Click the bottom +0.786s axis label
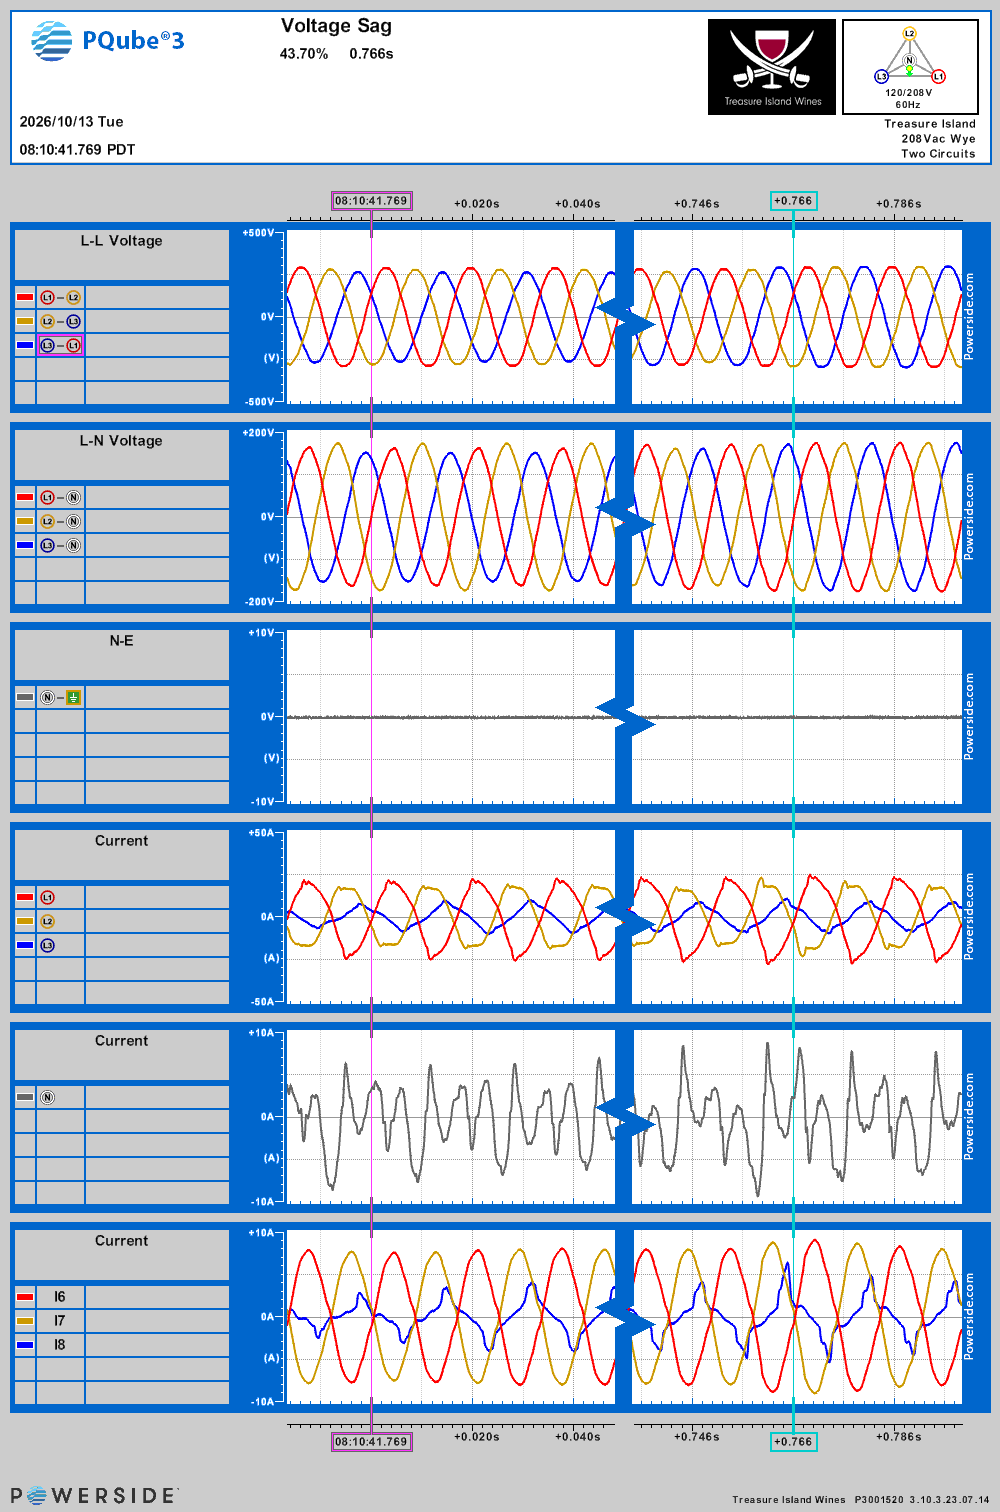This screenshot has height=1512, width=1000. click(899, 1437)
